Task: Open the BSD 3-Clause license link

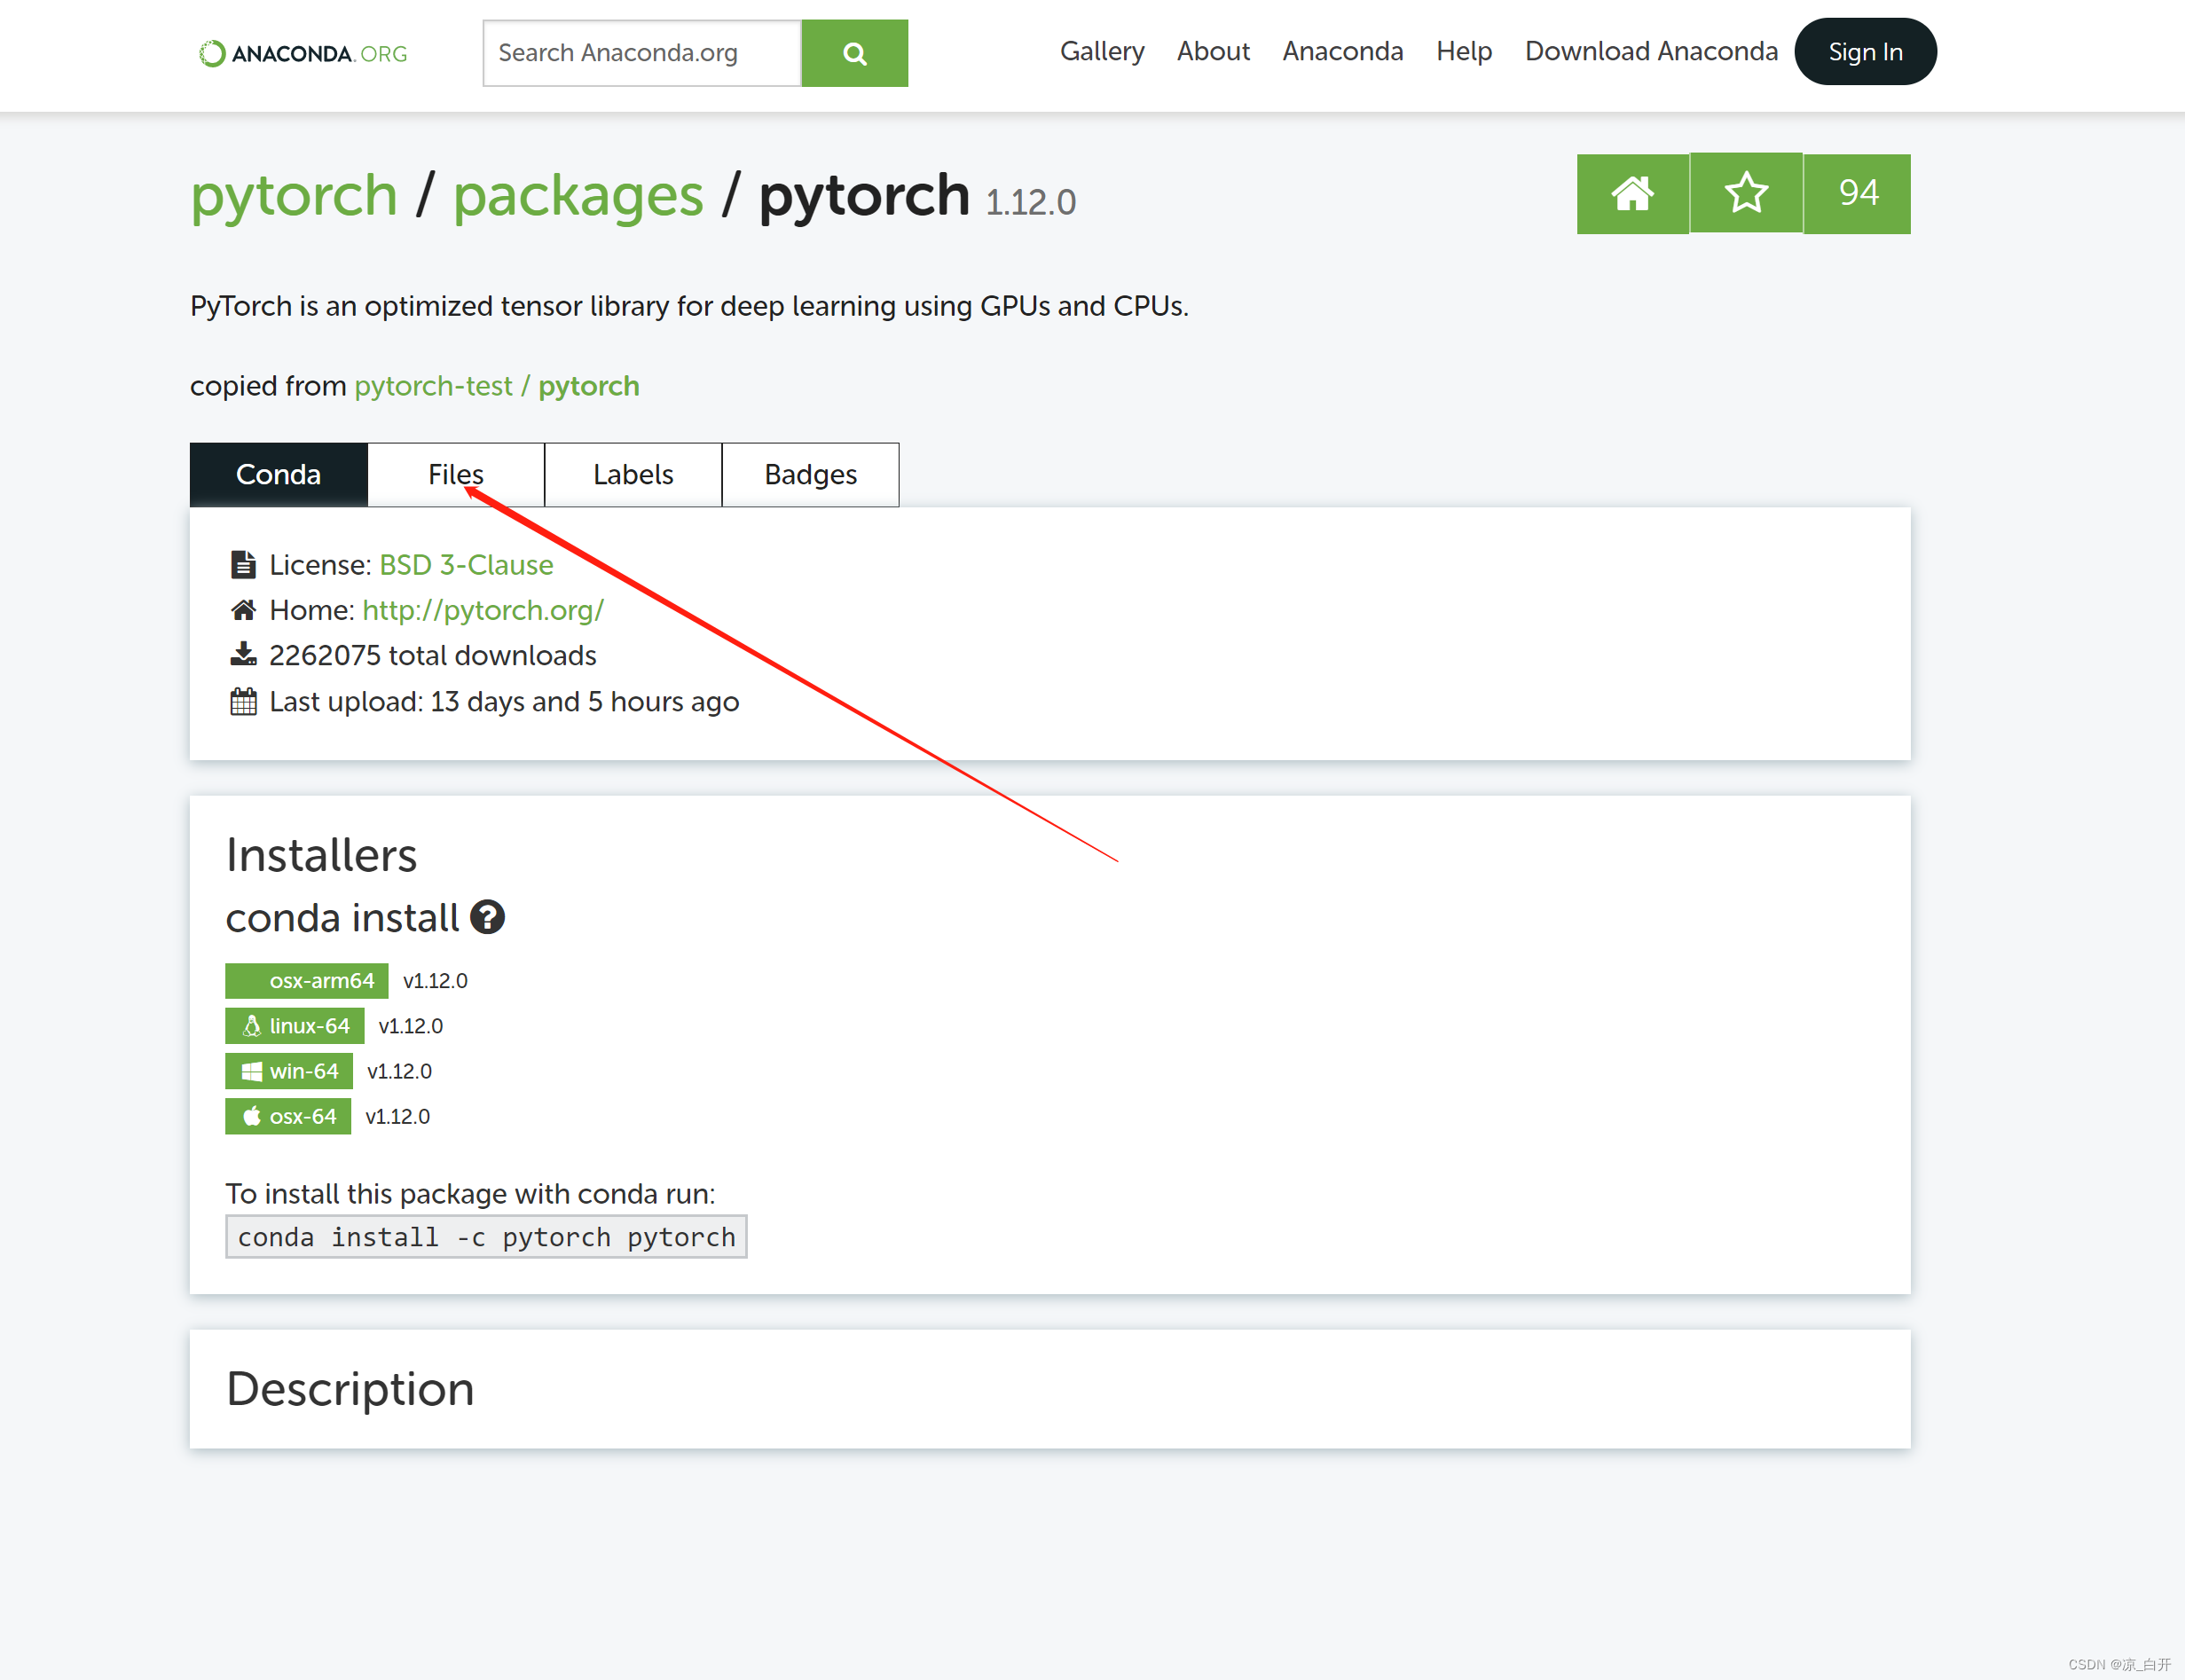Action: coord(466,565)
